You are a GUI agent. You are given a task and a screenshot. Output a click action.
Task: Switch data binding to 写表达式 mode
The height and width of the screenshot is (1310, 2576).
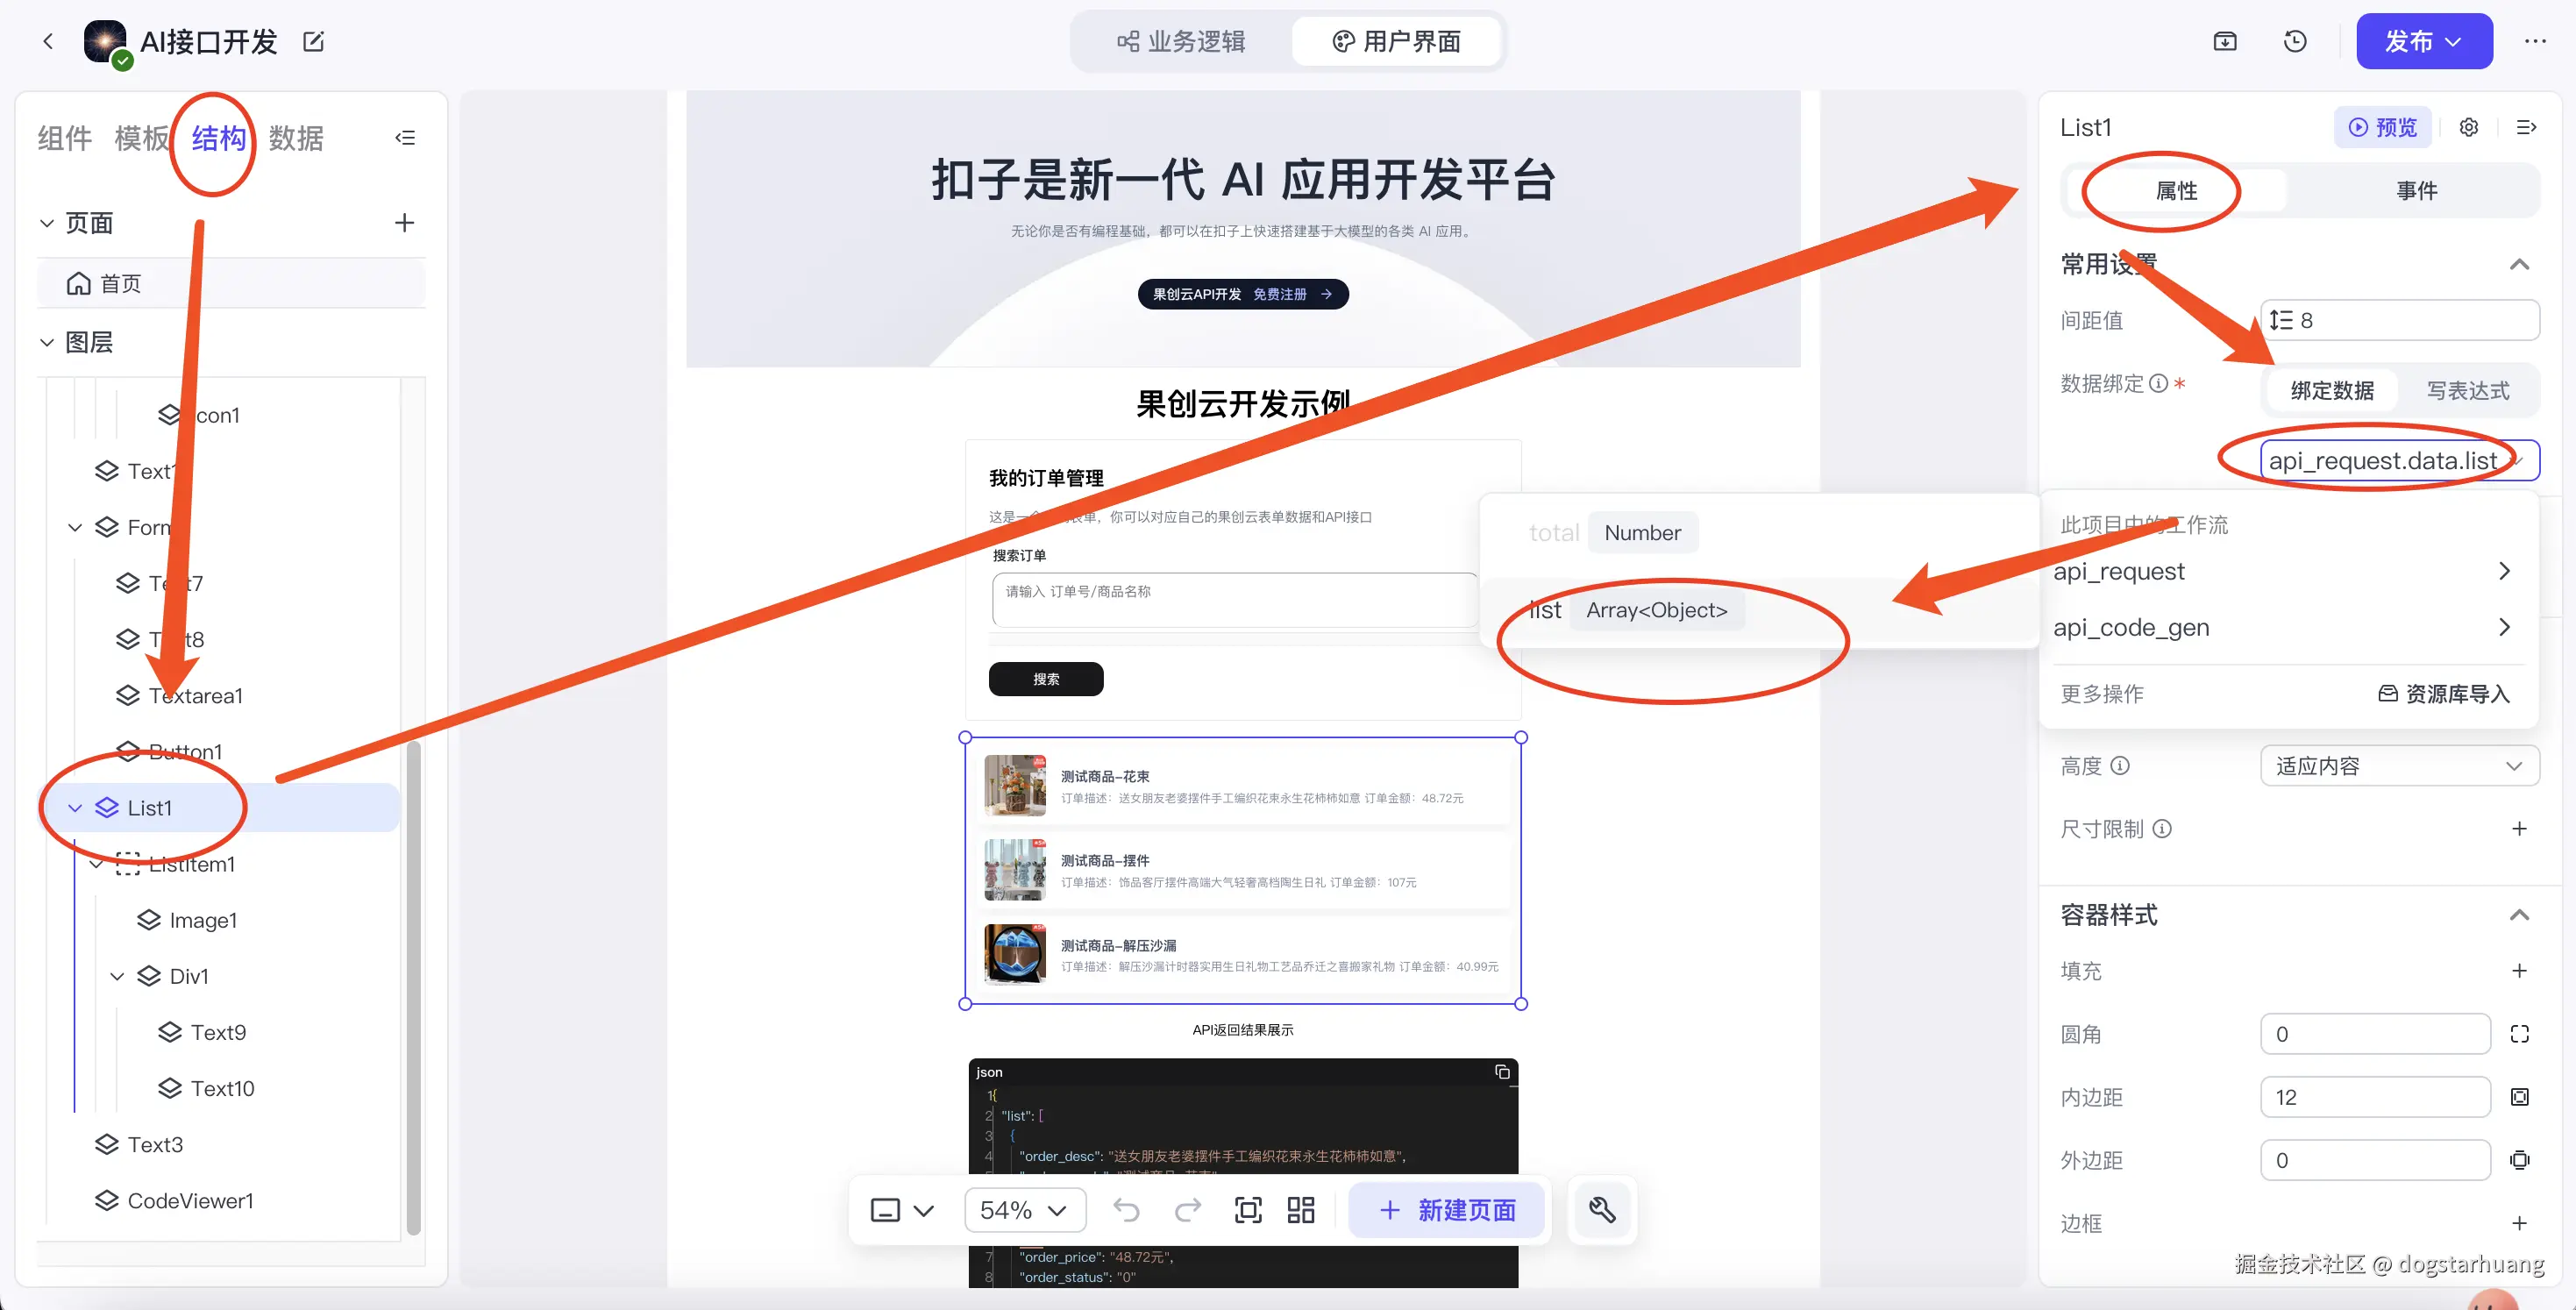pyautogui.click(x=2467, y=390)
